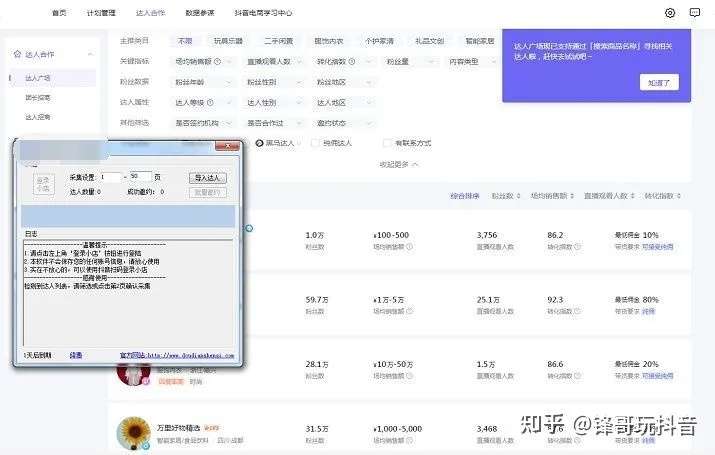Open 数据参谋 in top navigation

click(200, 13)
